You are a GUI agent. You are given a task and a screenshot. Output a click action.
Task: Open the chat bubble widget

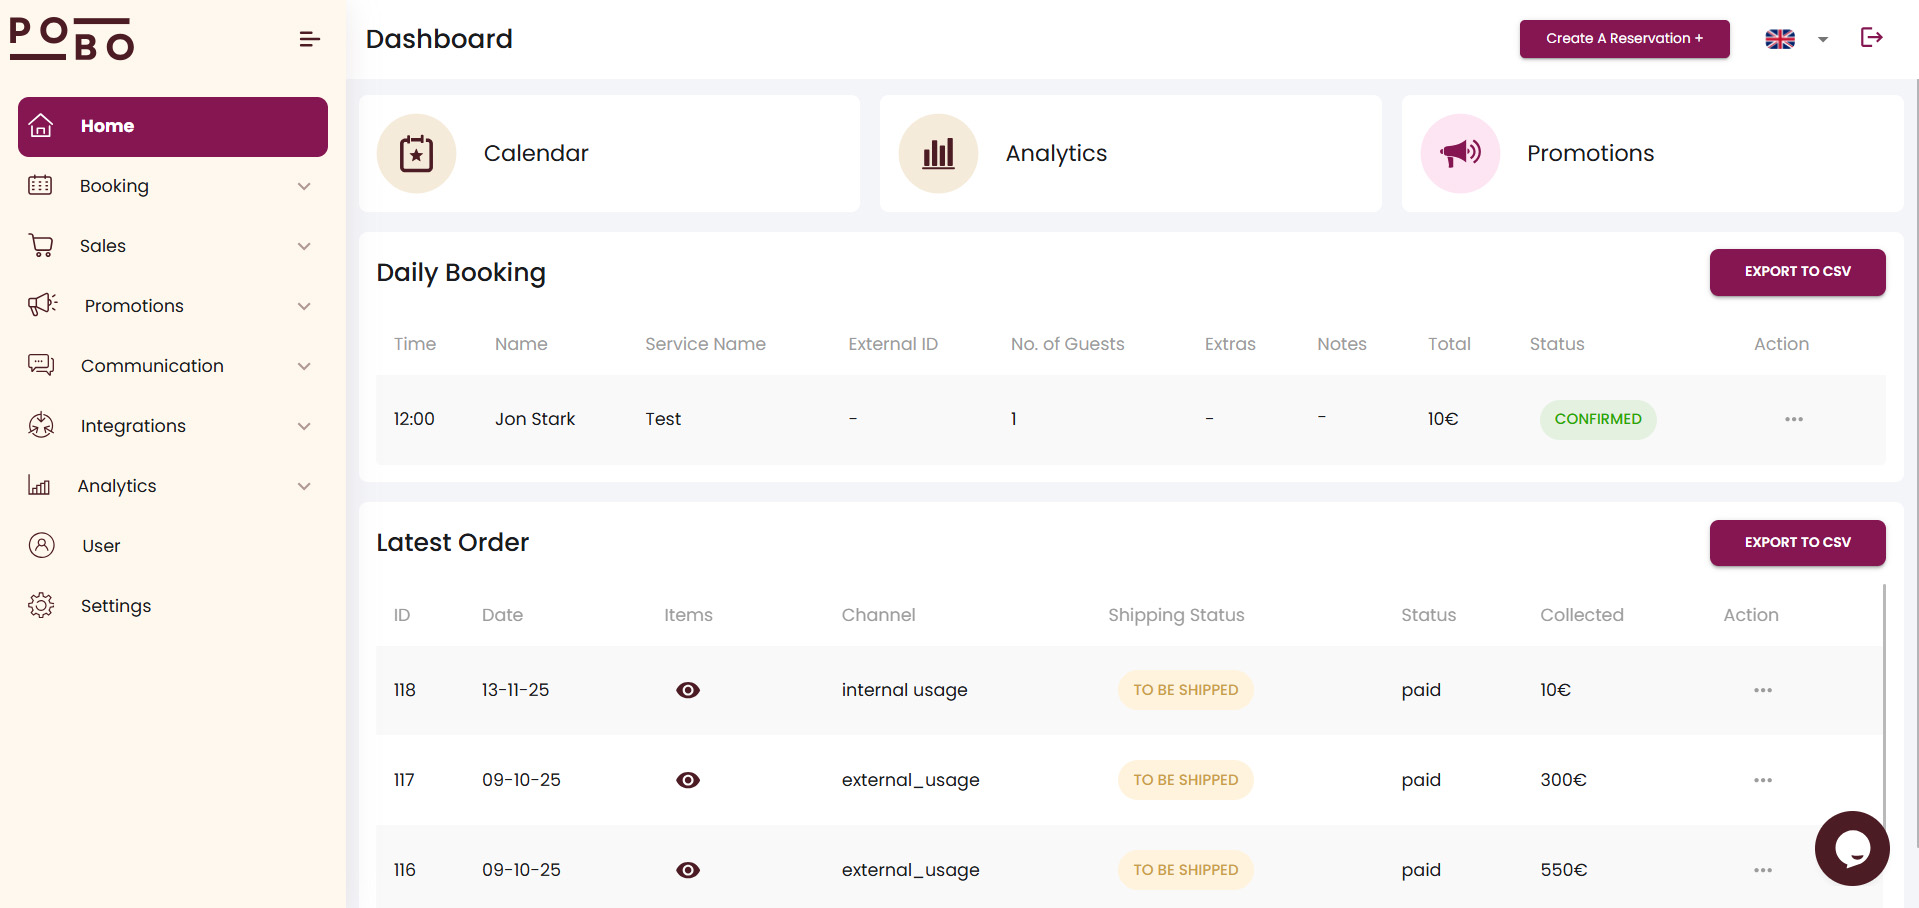click(1851, 848)
